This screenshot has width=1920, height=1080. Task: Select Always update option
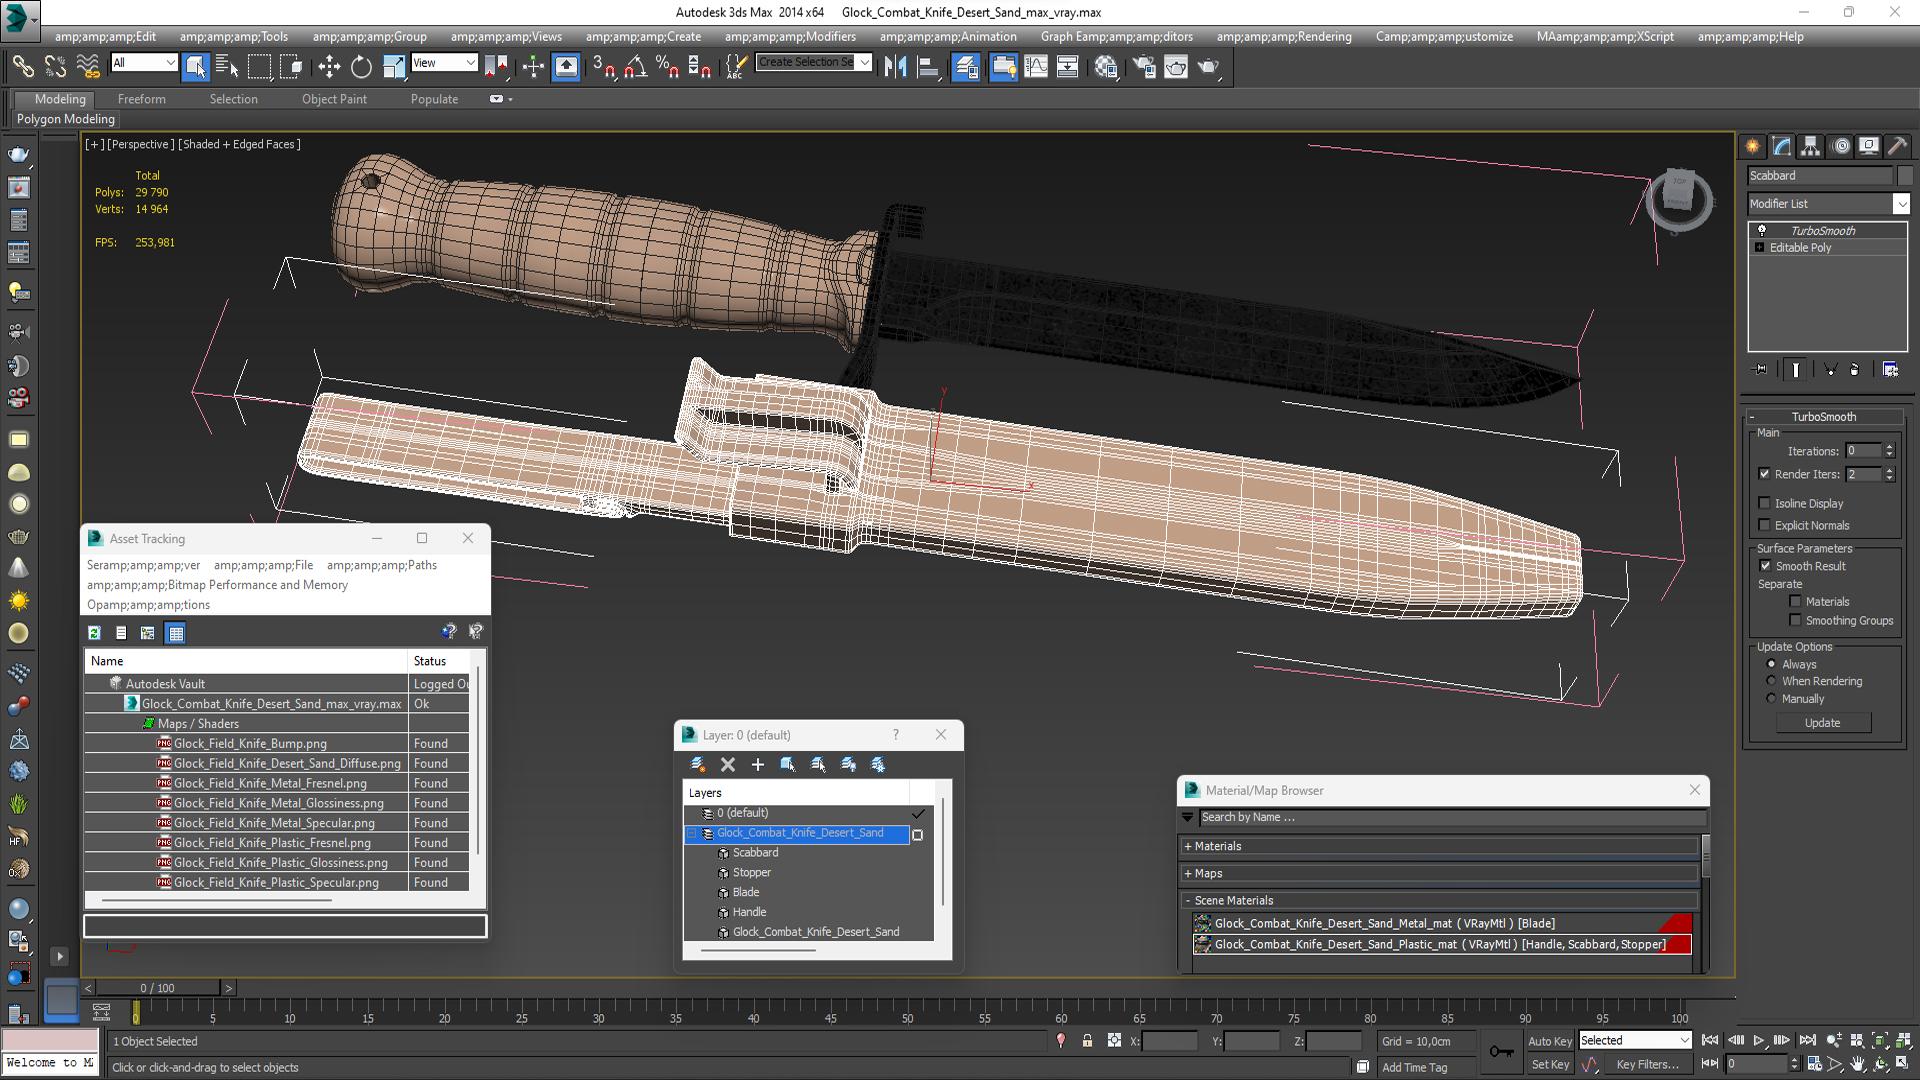1771,664
